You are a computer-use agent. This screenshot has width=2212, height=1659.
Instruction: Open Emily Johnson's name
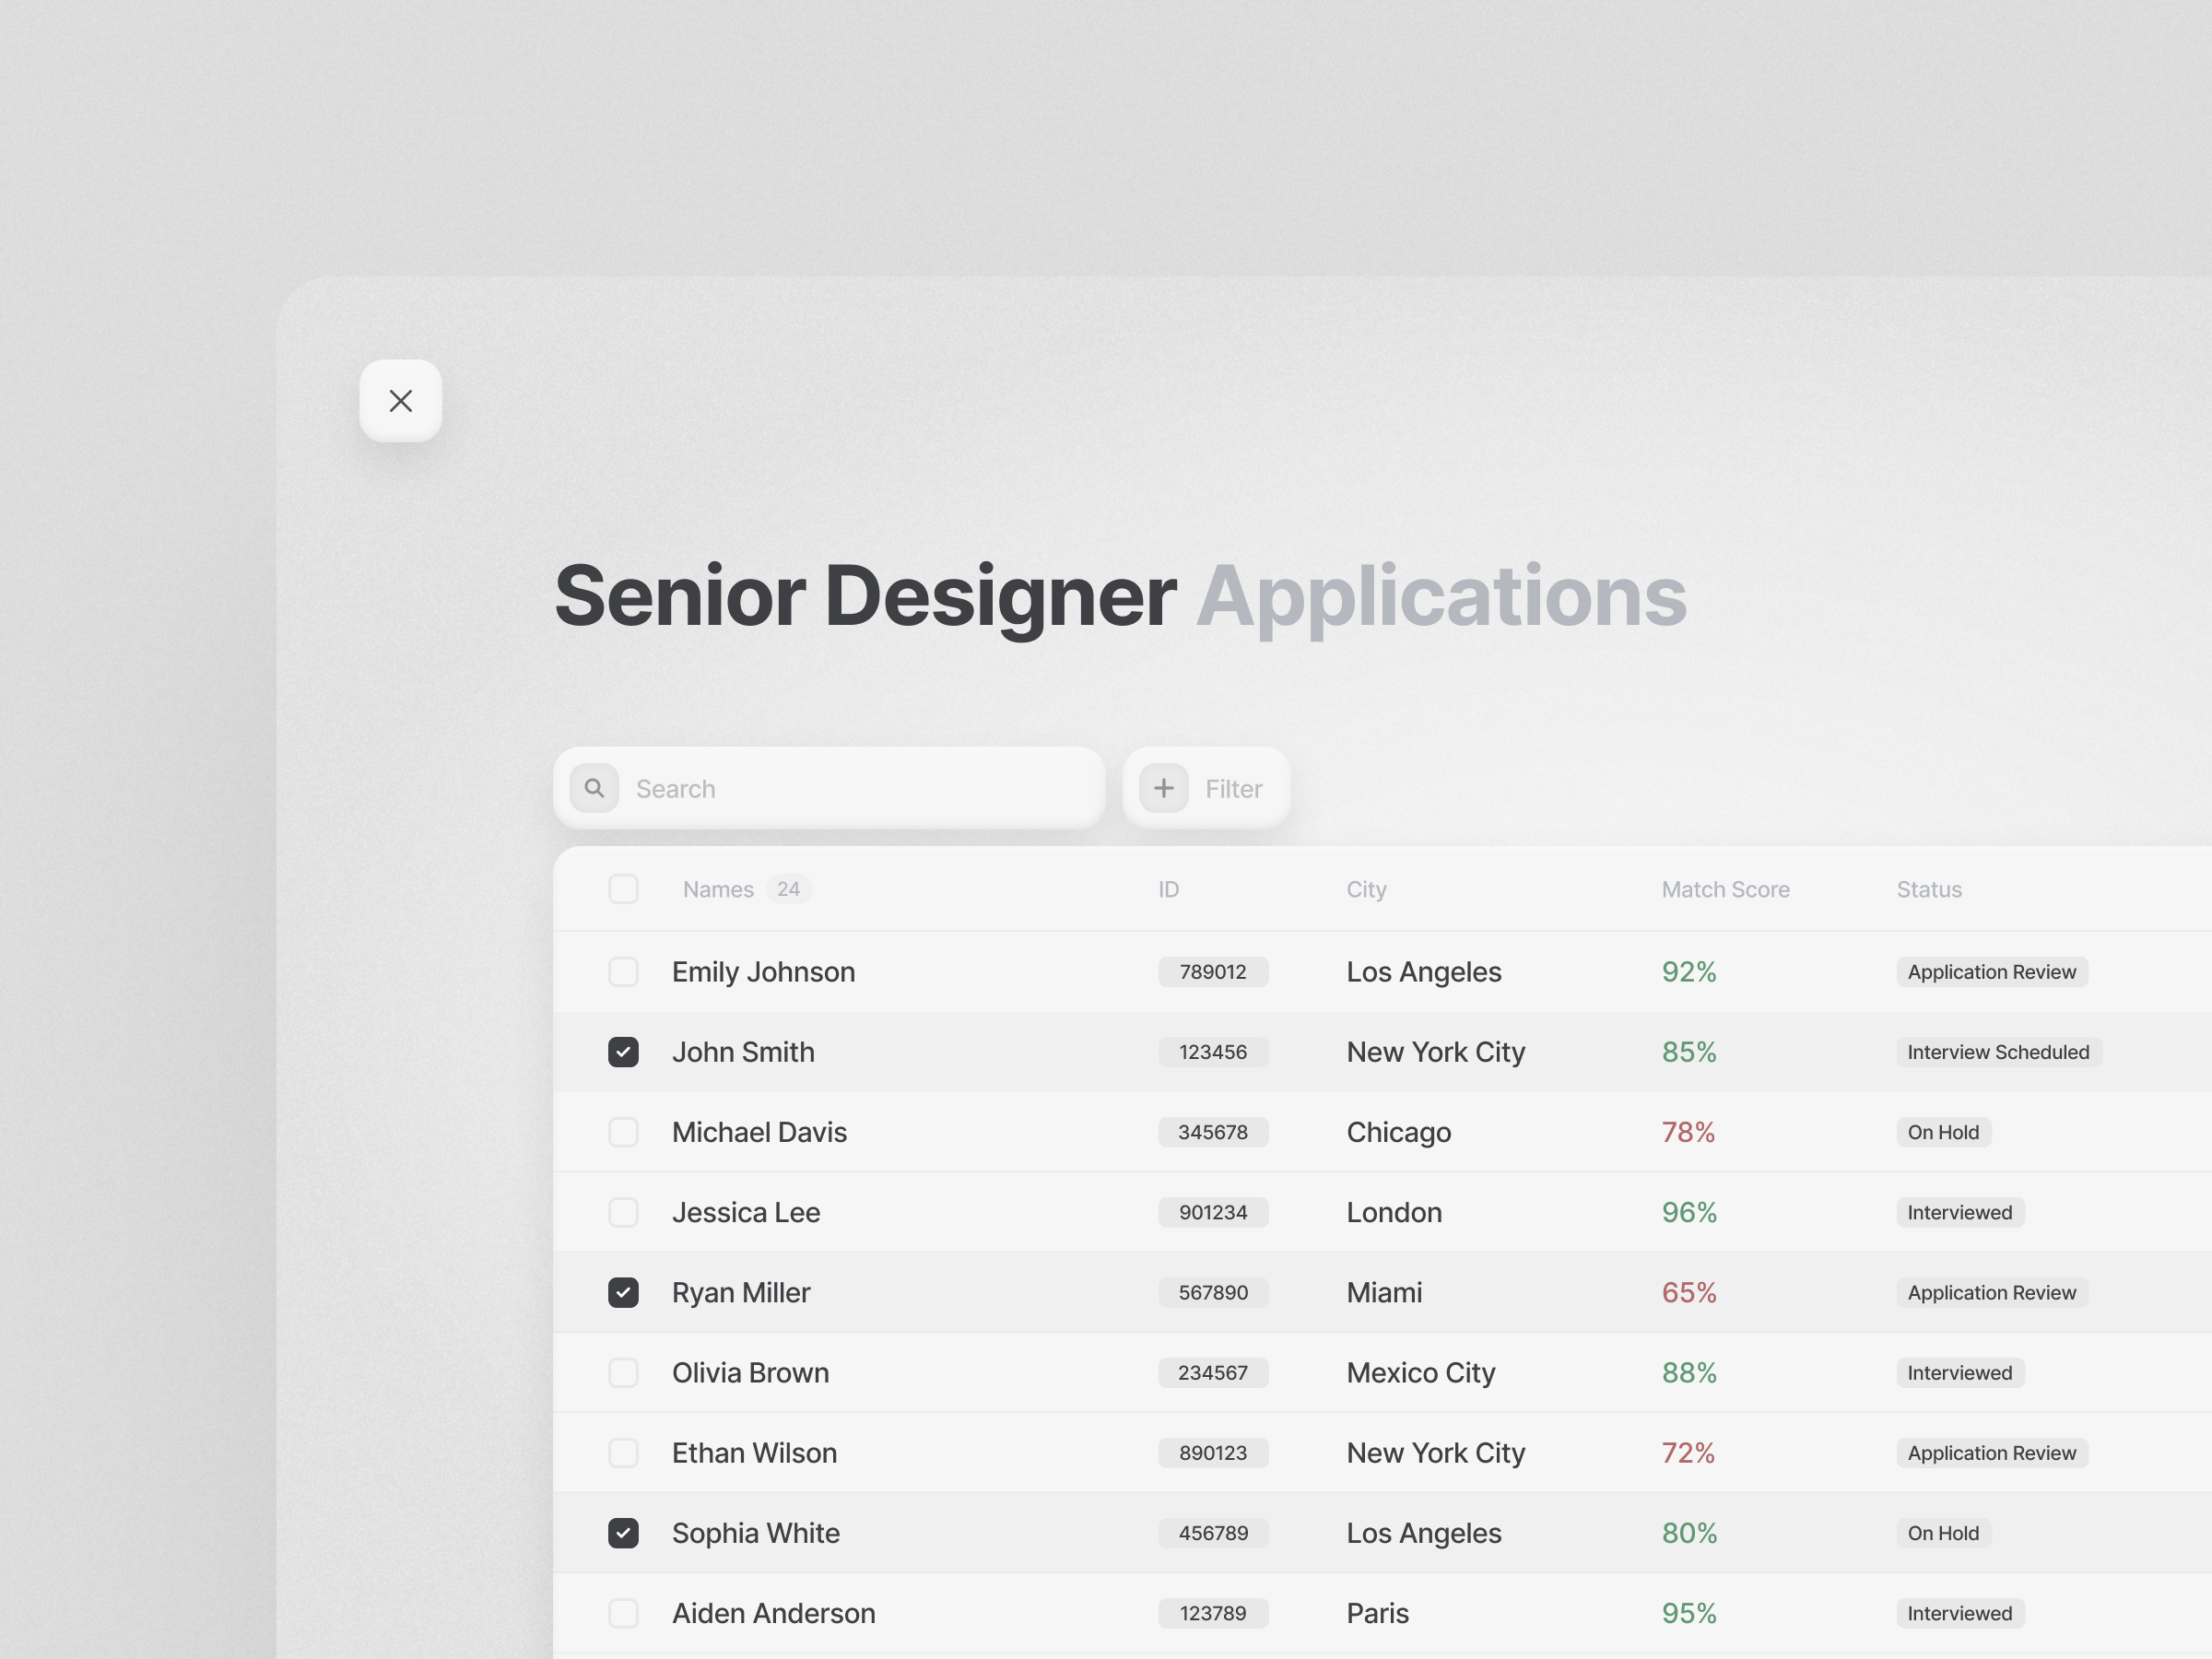click(763, 972)
